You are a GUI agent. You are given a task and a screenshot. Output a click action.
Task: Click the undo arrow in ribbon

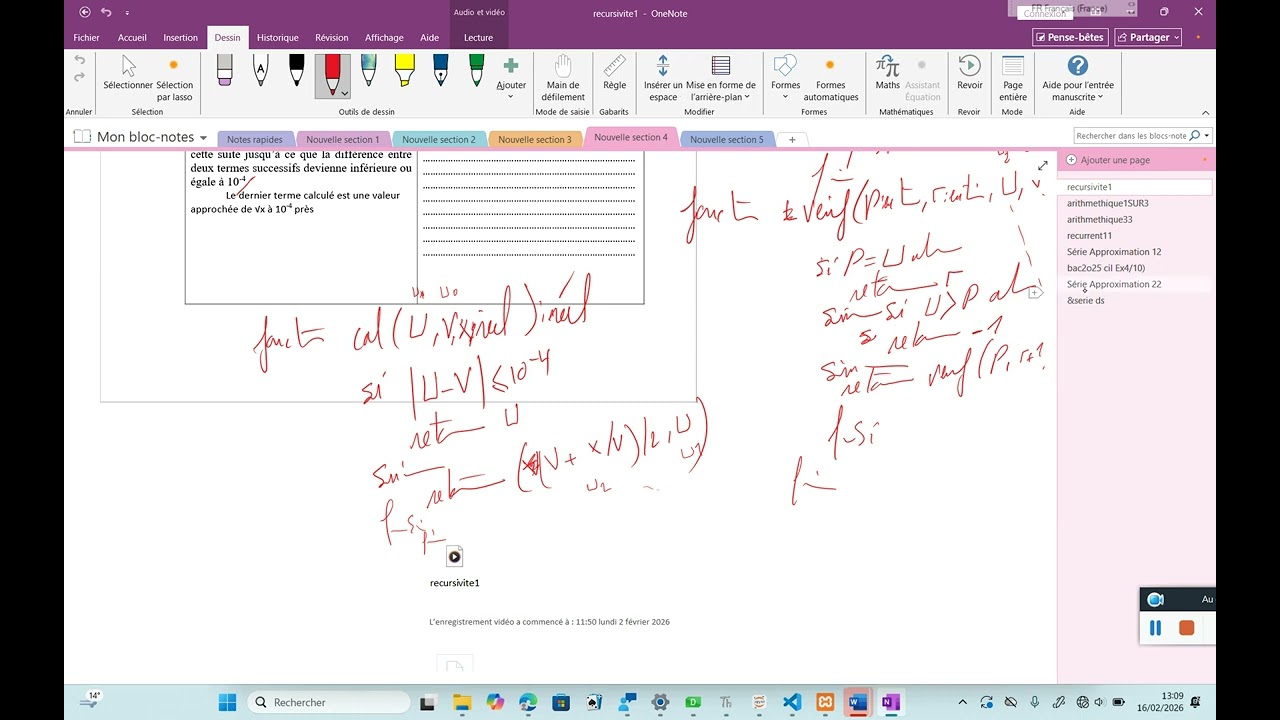point(79,60)
